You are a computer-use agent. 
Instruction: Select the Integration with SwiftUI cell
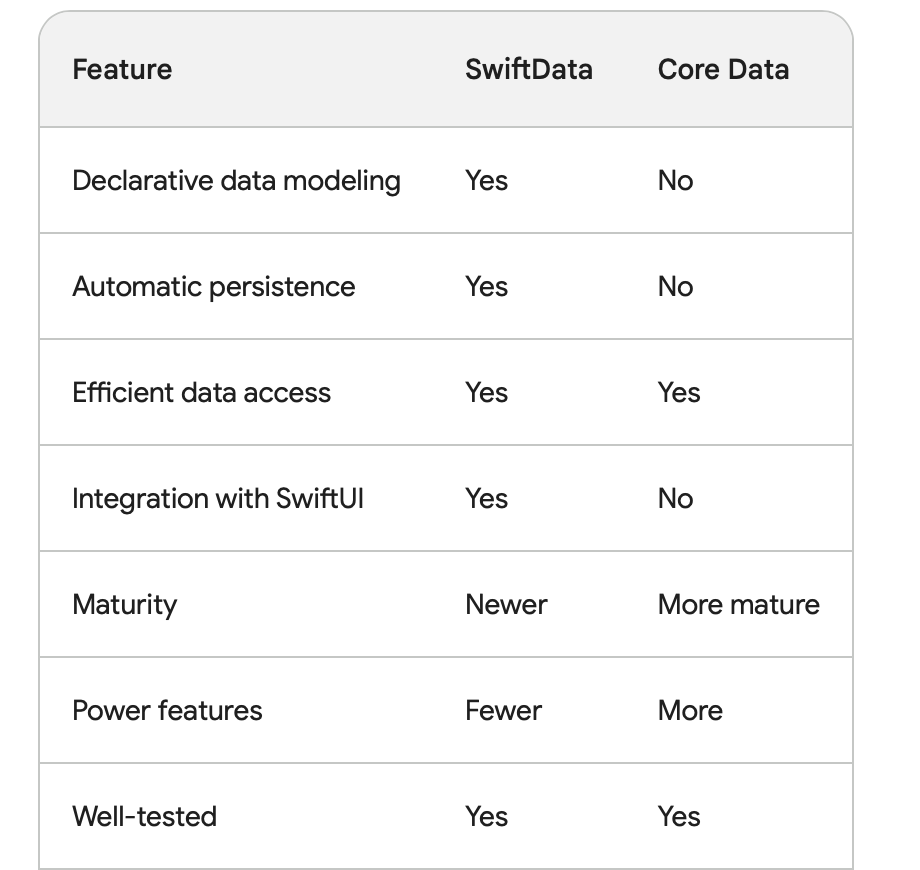[x=218, y=498]
